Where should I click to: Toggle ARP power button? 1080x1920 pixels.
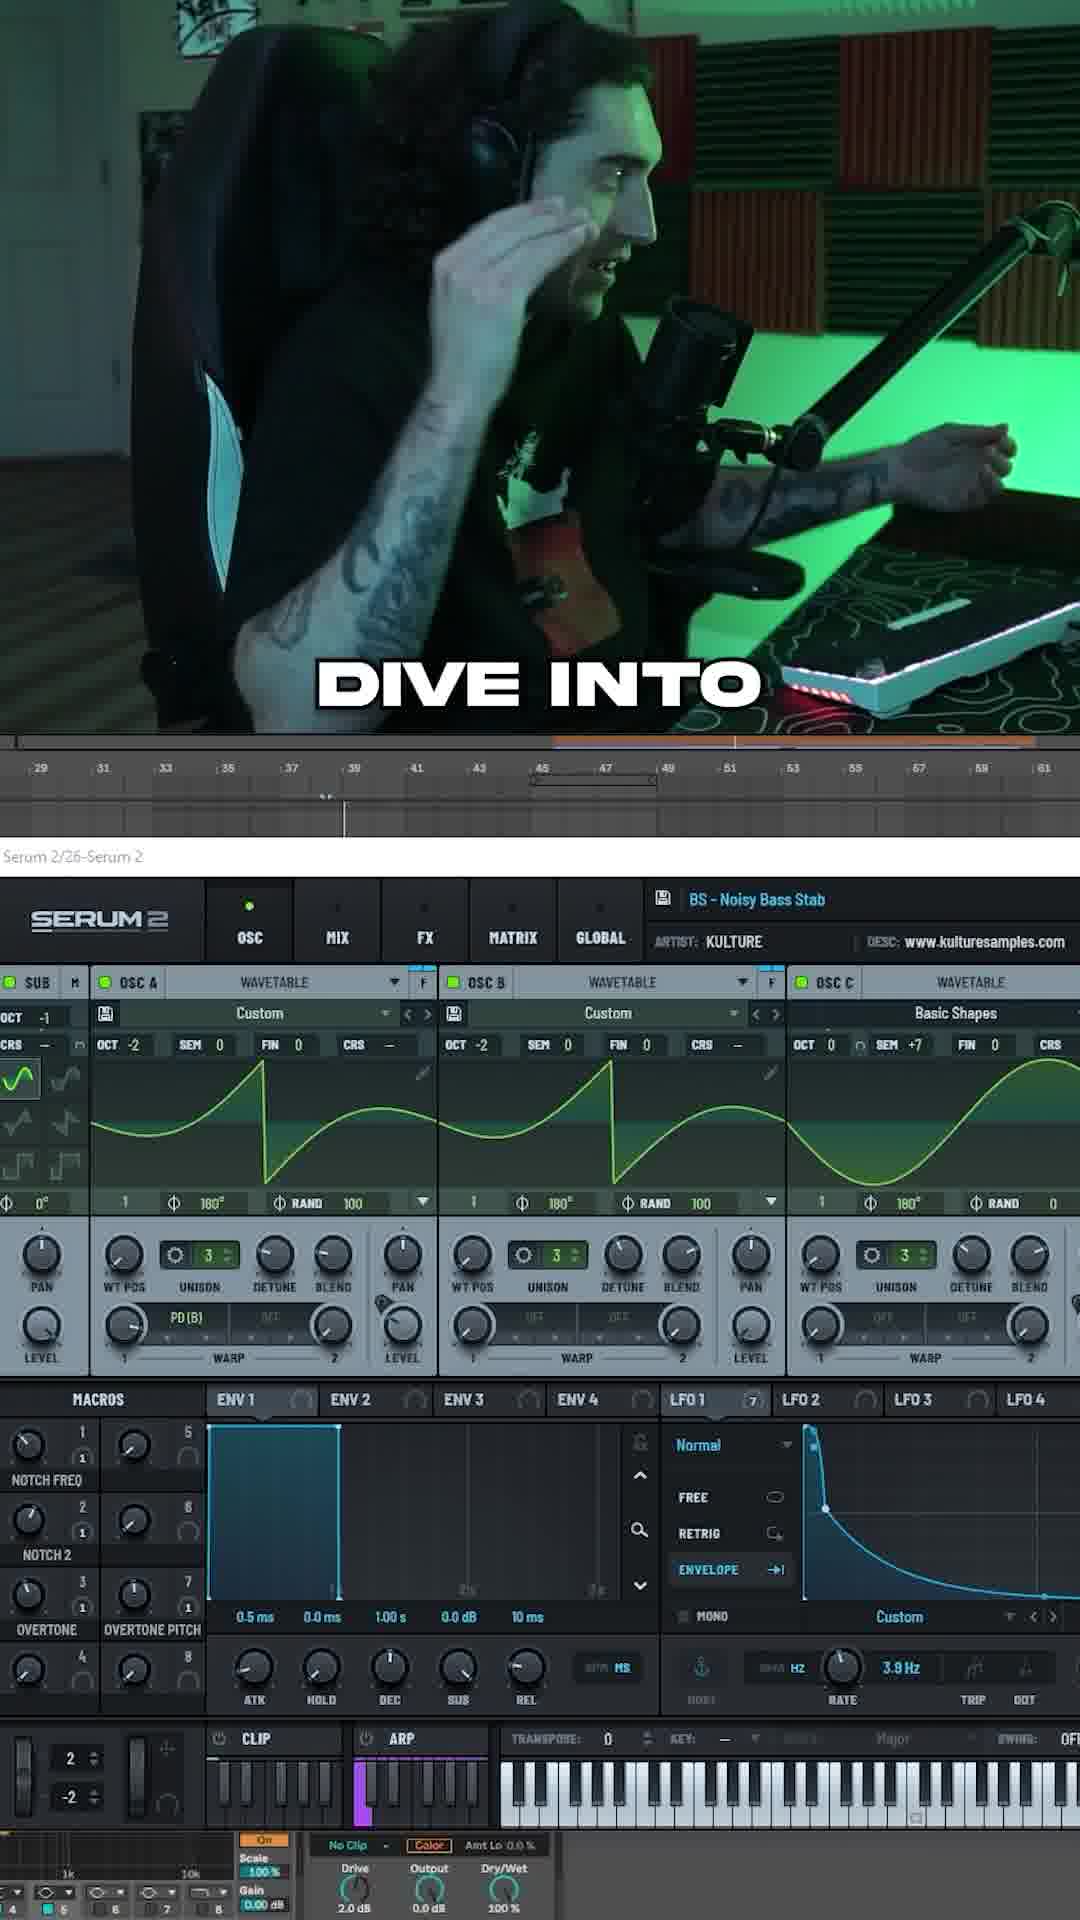pos(367,1738)
